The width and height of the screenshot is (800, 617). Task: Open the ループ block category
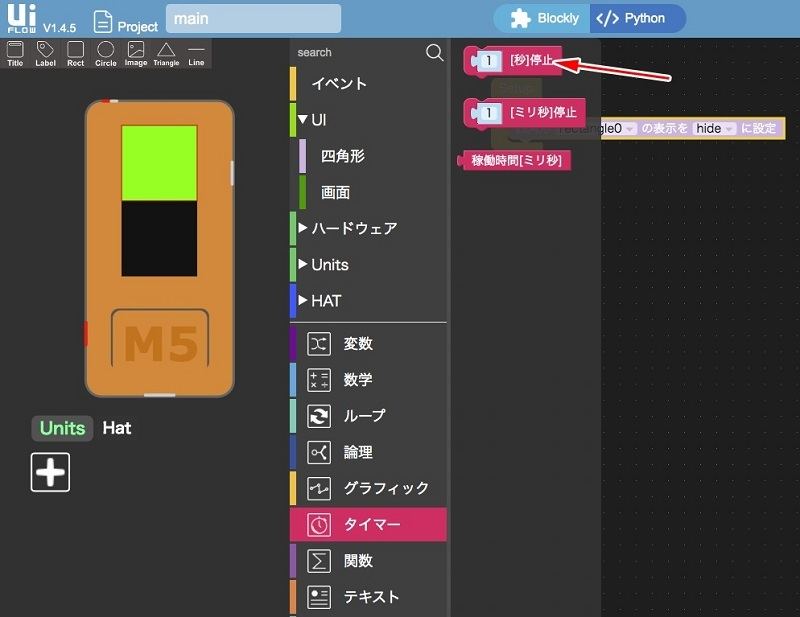[364, 416]
